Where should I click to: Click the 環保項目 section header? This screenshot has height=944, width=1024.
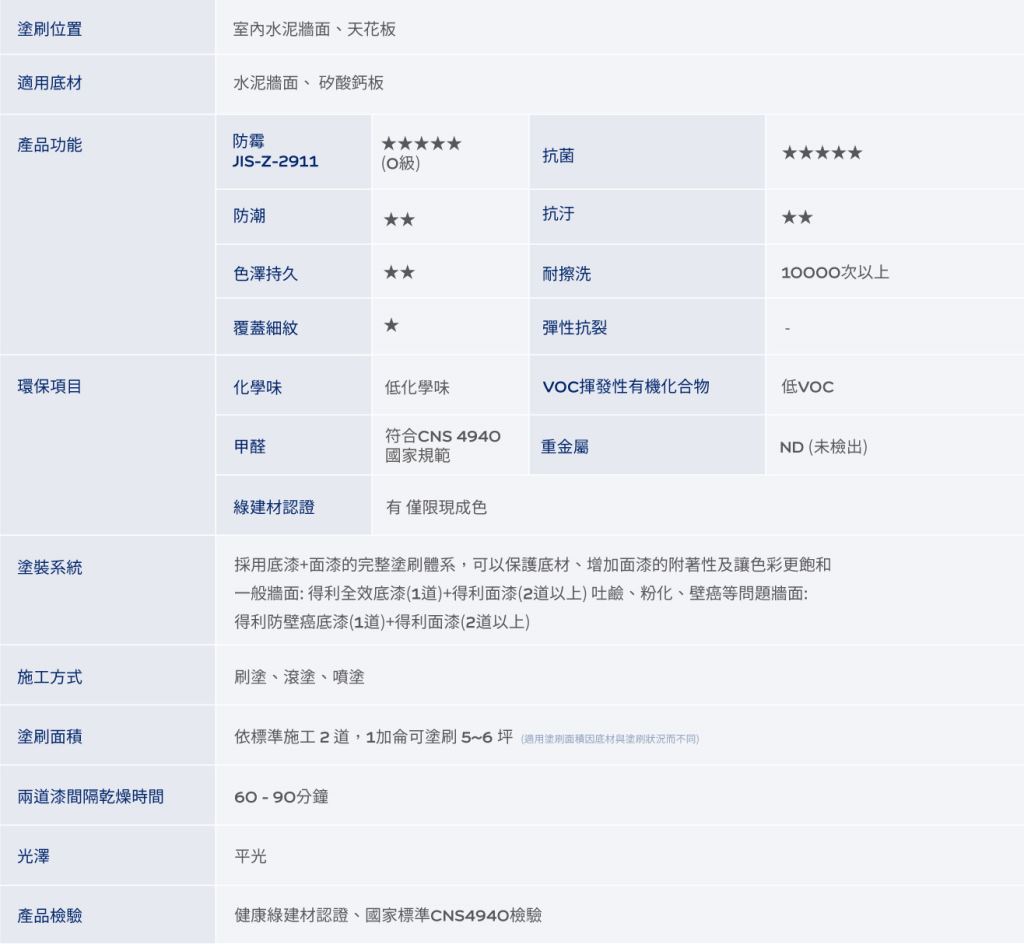pyautogui.click(x=50, y=386)
